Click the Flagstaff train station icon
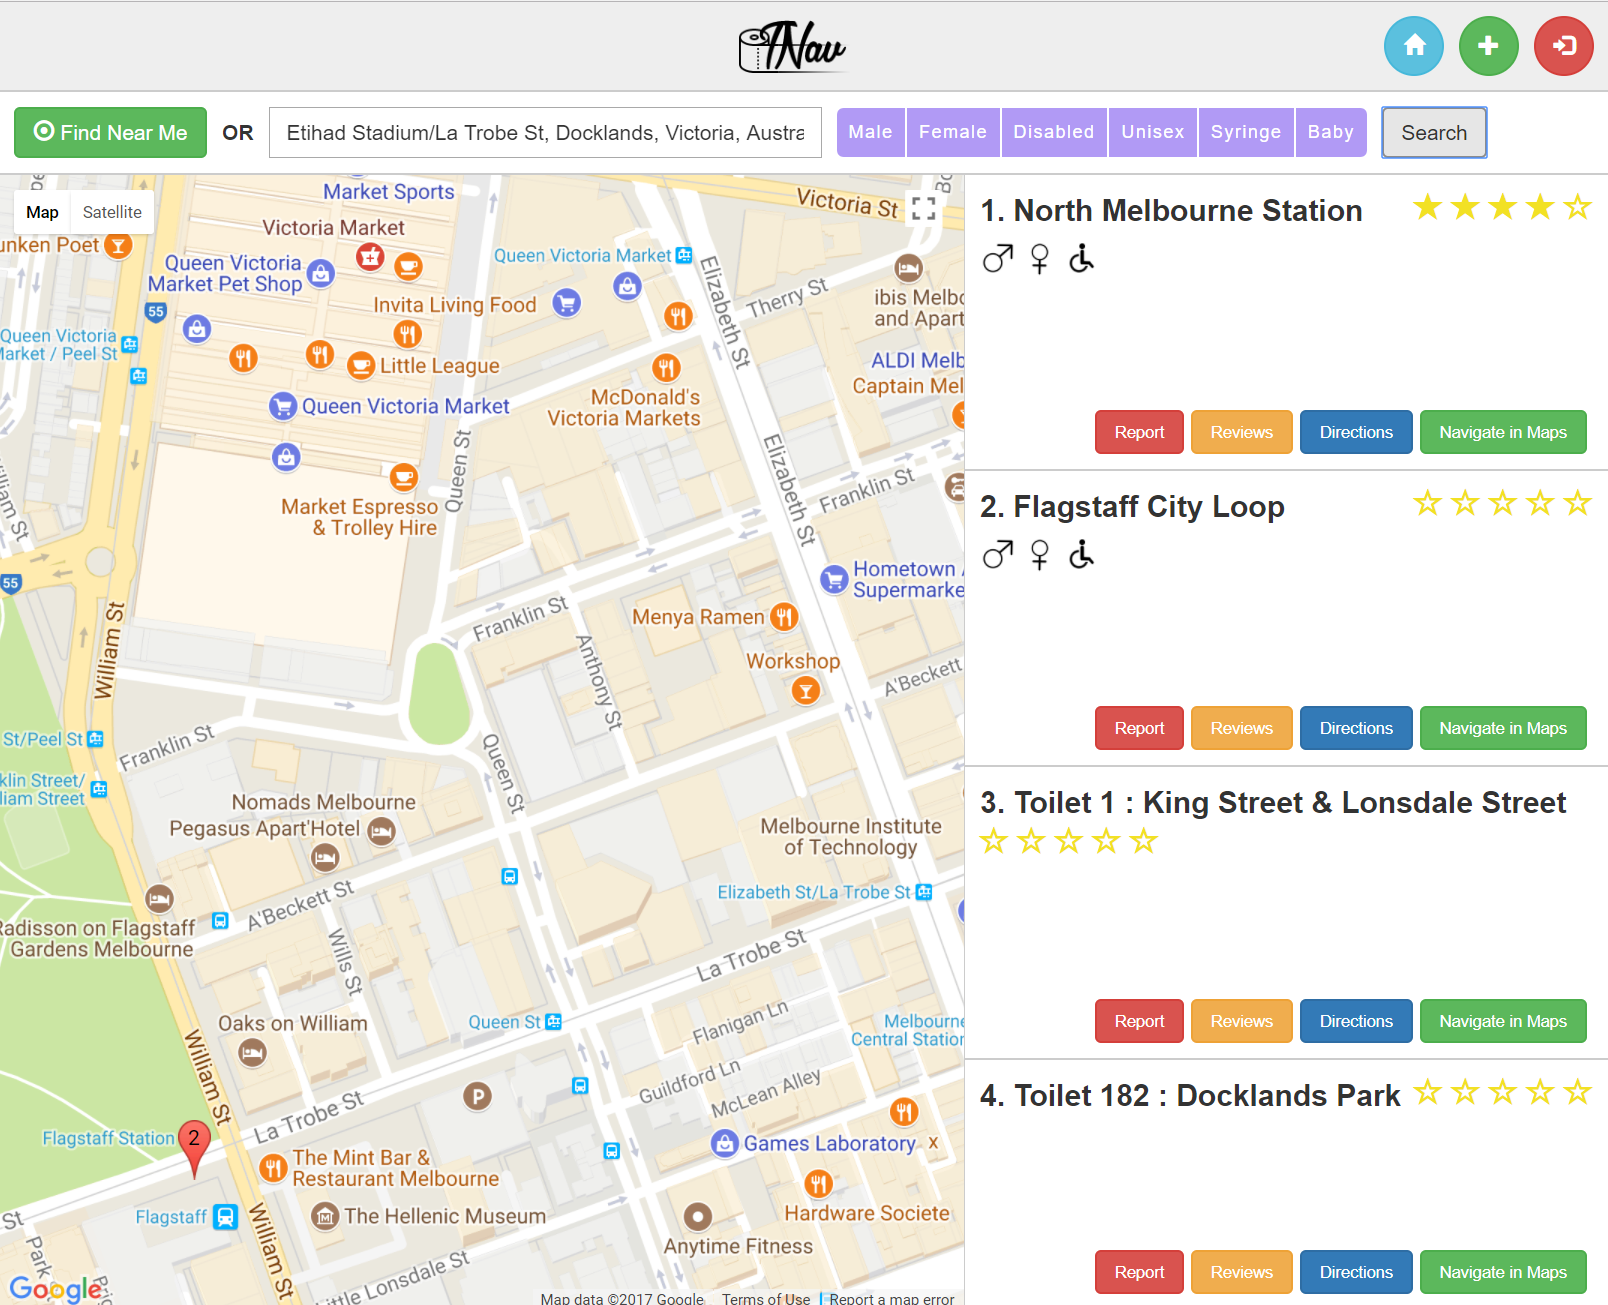This screenshot has width=1608, height=1305. 226,1217
